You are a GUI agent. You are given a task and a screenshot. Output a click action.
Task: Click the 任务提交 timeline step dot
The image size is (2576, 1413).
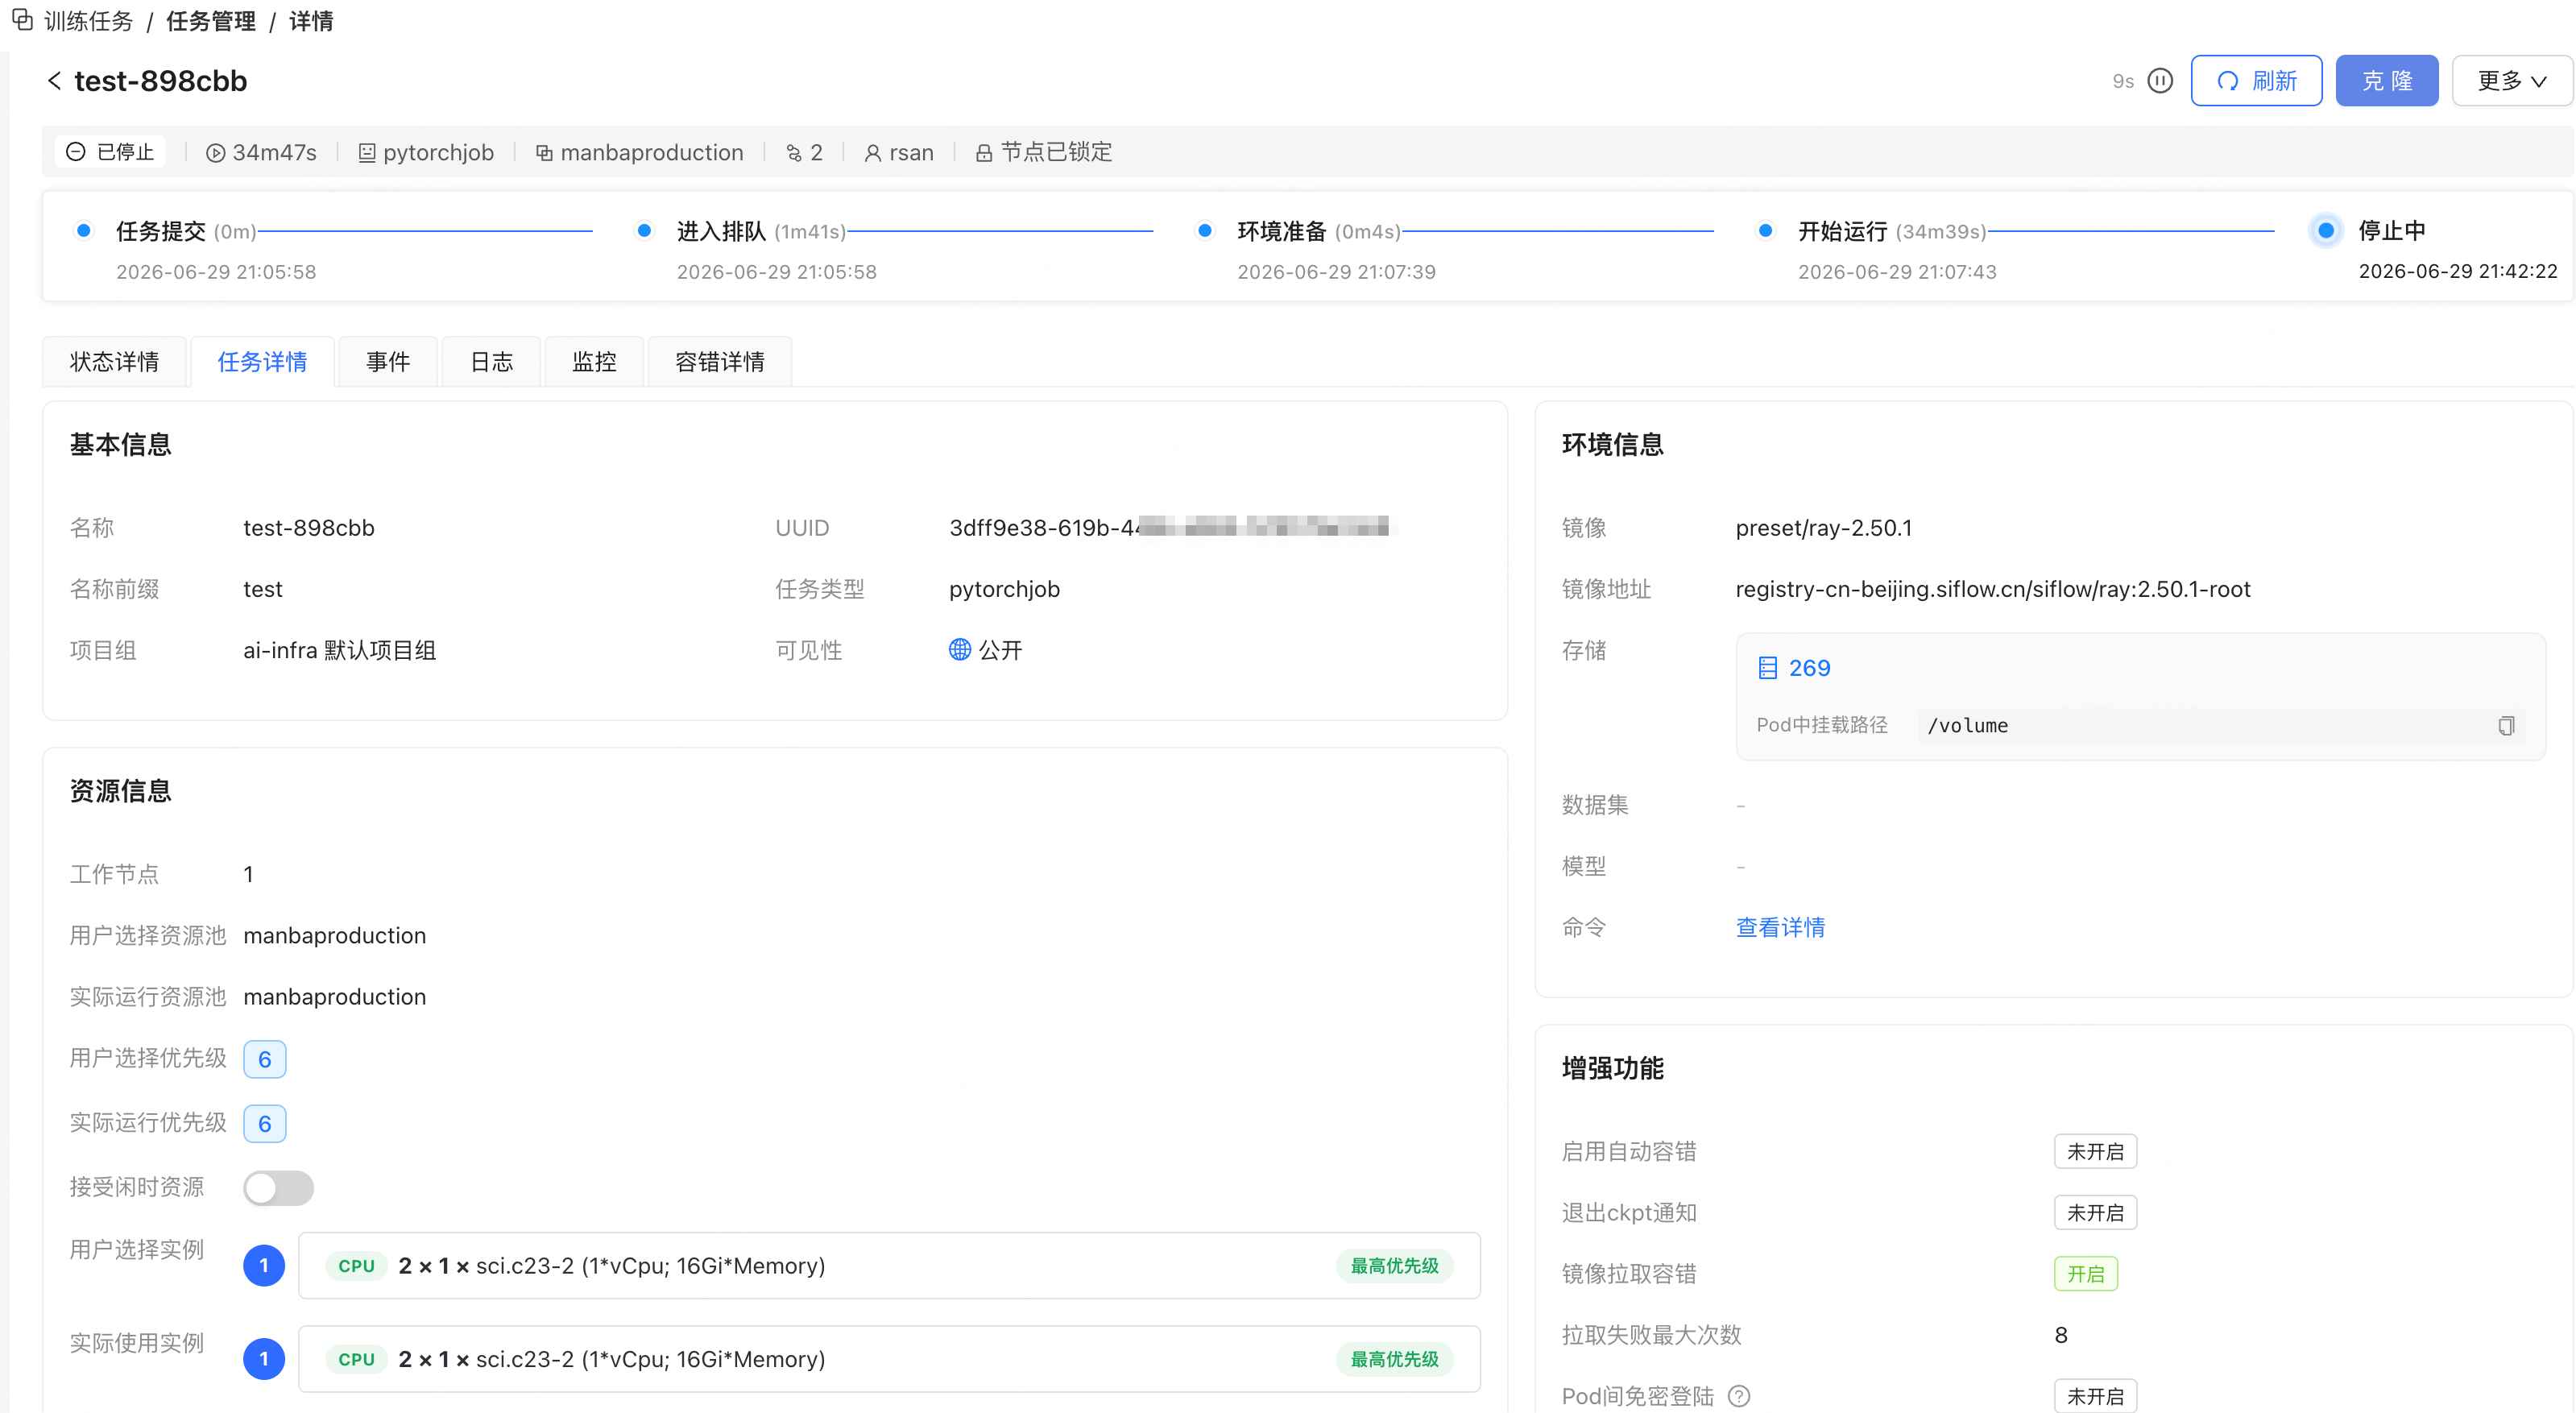click(x=84, y=231)
